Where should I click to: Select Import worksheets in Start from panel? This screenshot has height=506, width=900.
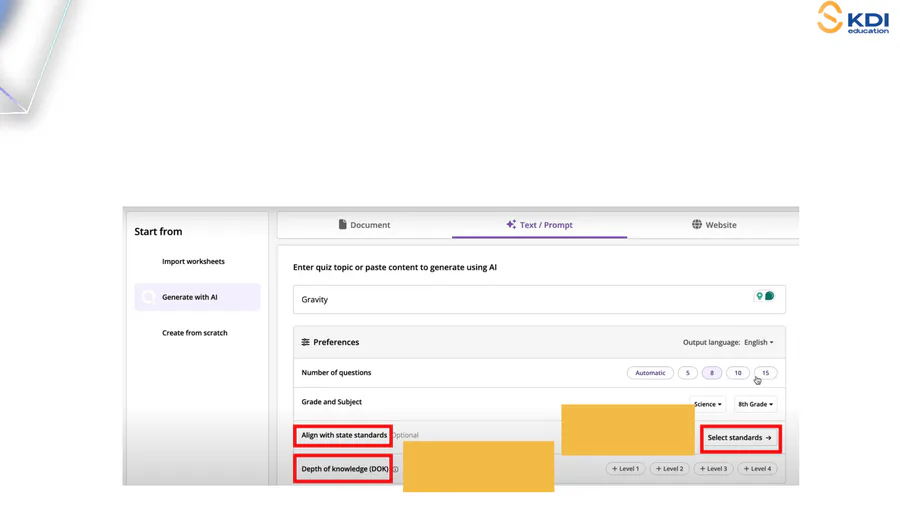point(193,262)
